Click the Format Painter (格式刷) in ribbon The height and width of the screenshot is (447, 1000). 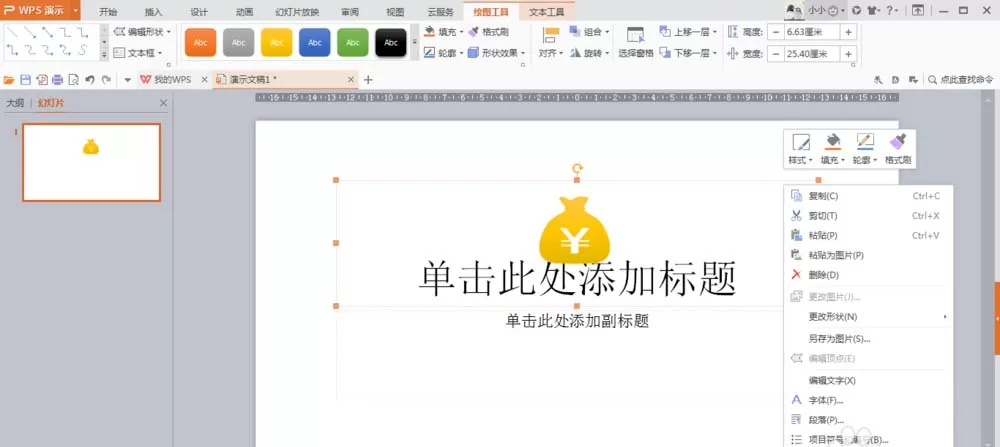pos(489,32)
